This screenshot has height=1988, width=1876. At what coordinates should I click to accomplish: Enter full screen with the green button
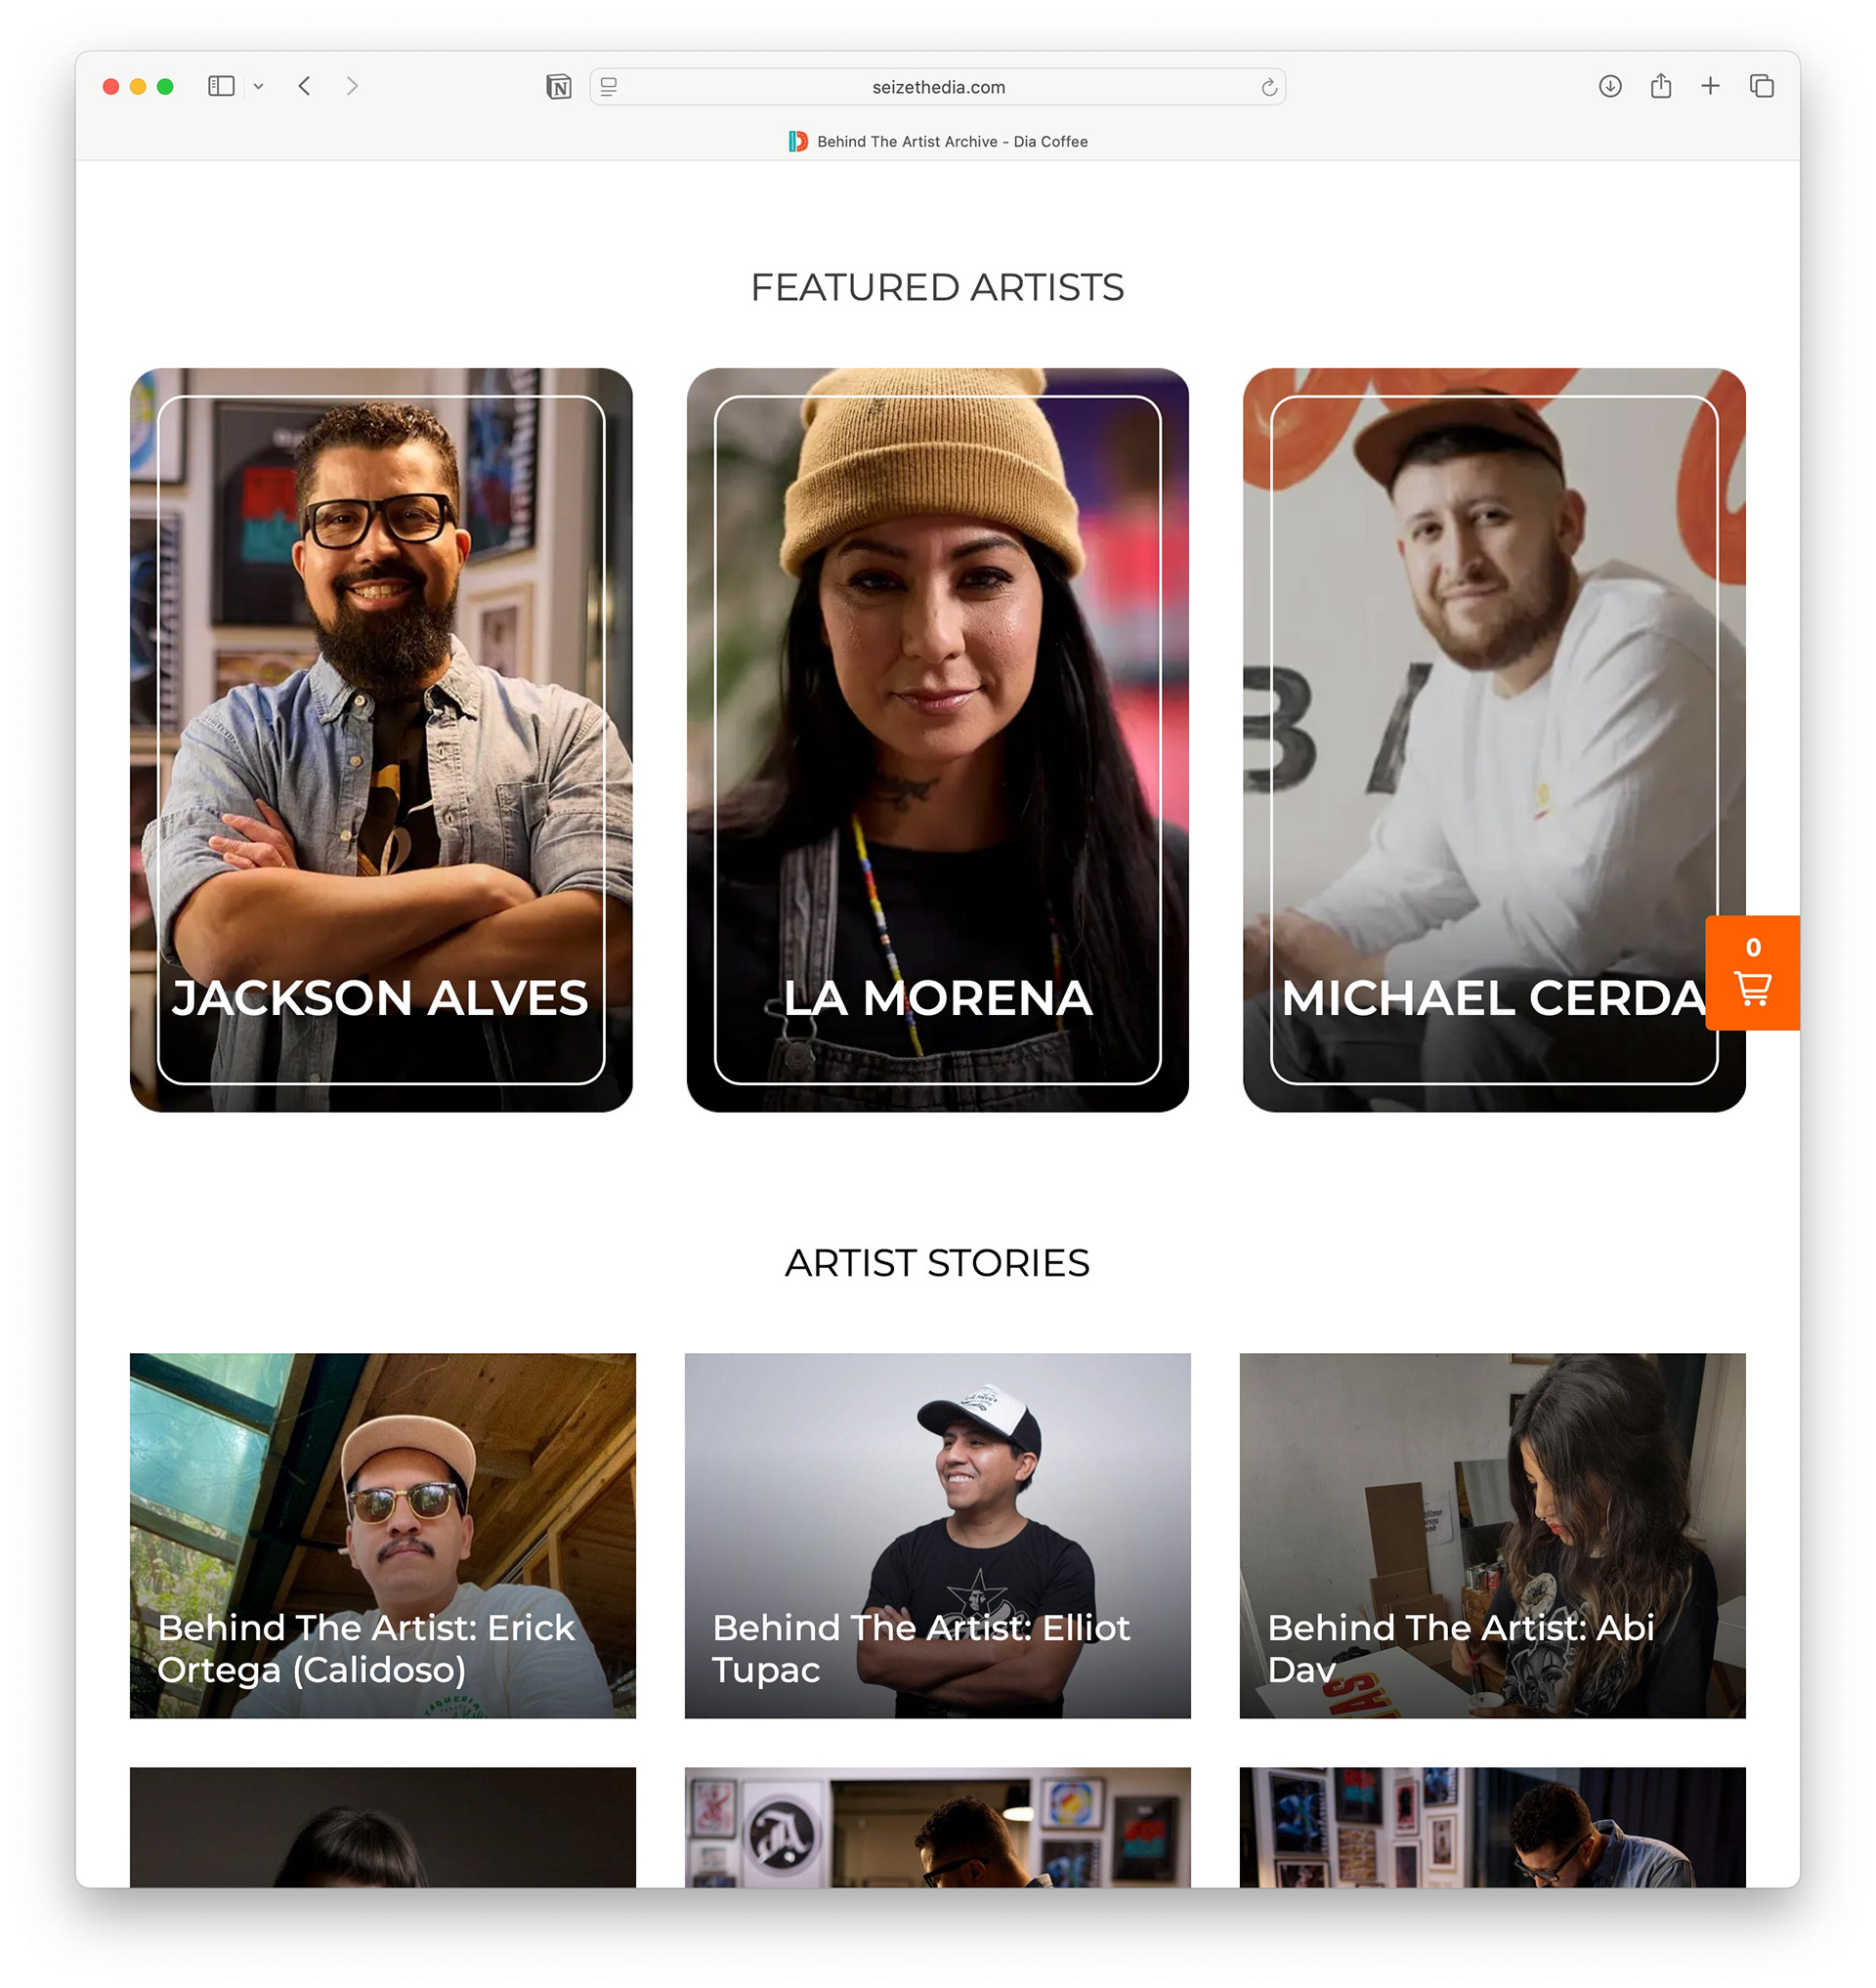[165, 87]
